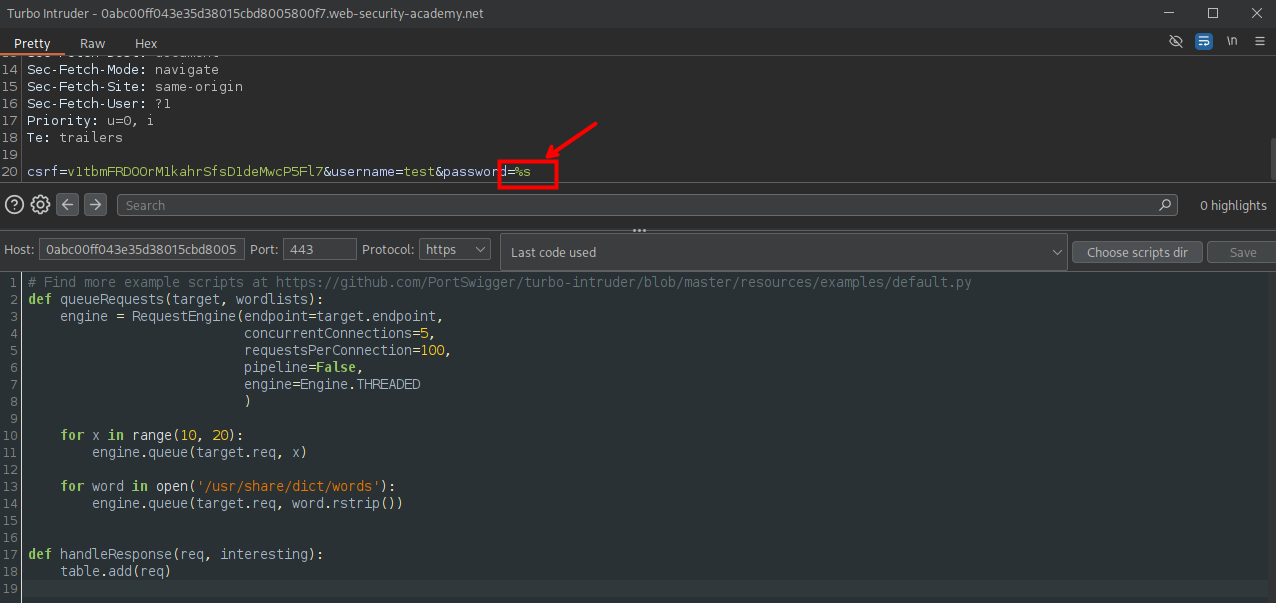Screen dimensions: 1276x603
Task: Open the editor hamburger menu icon
Action: point(1260,42)
